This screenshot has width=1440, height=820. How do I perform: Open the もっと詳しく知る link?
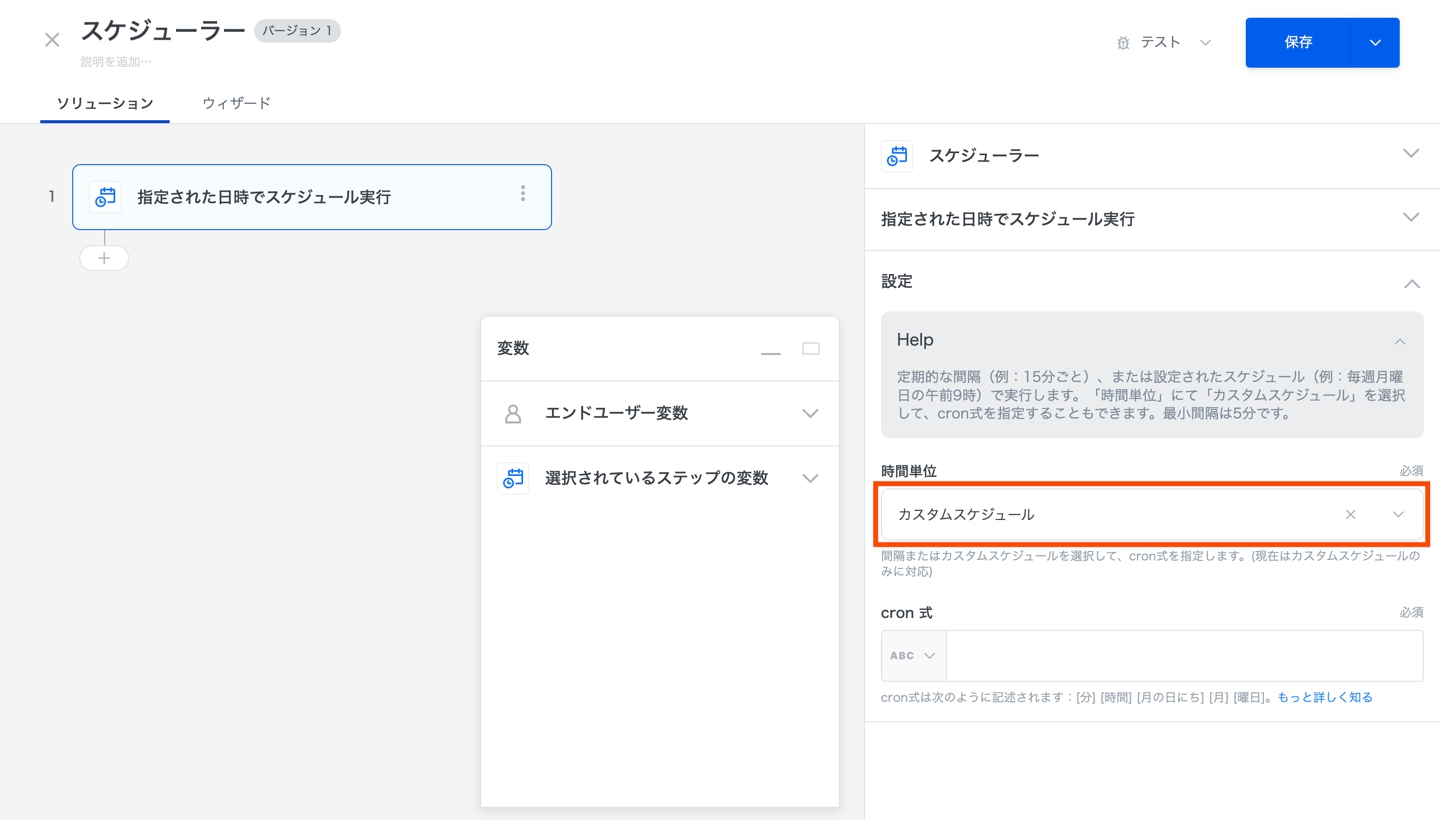coord(1325,698)
